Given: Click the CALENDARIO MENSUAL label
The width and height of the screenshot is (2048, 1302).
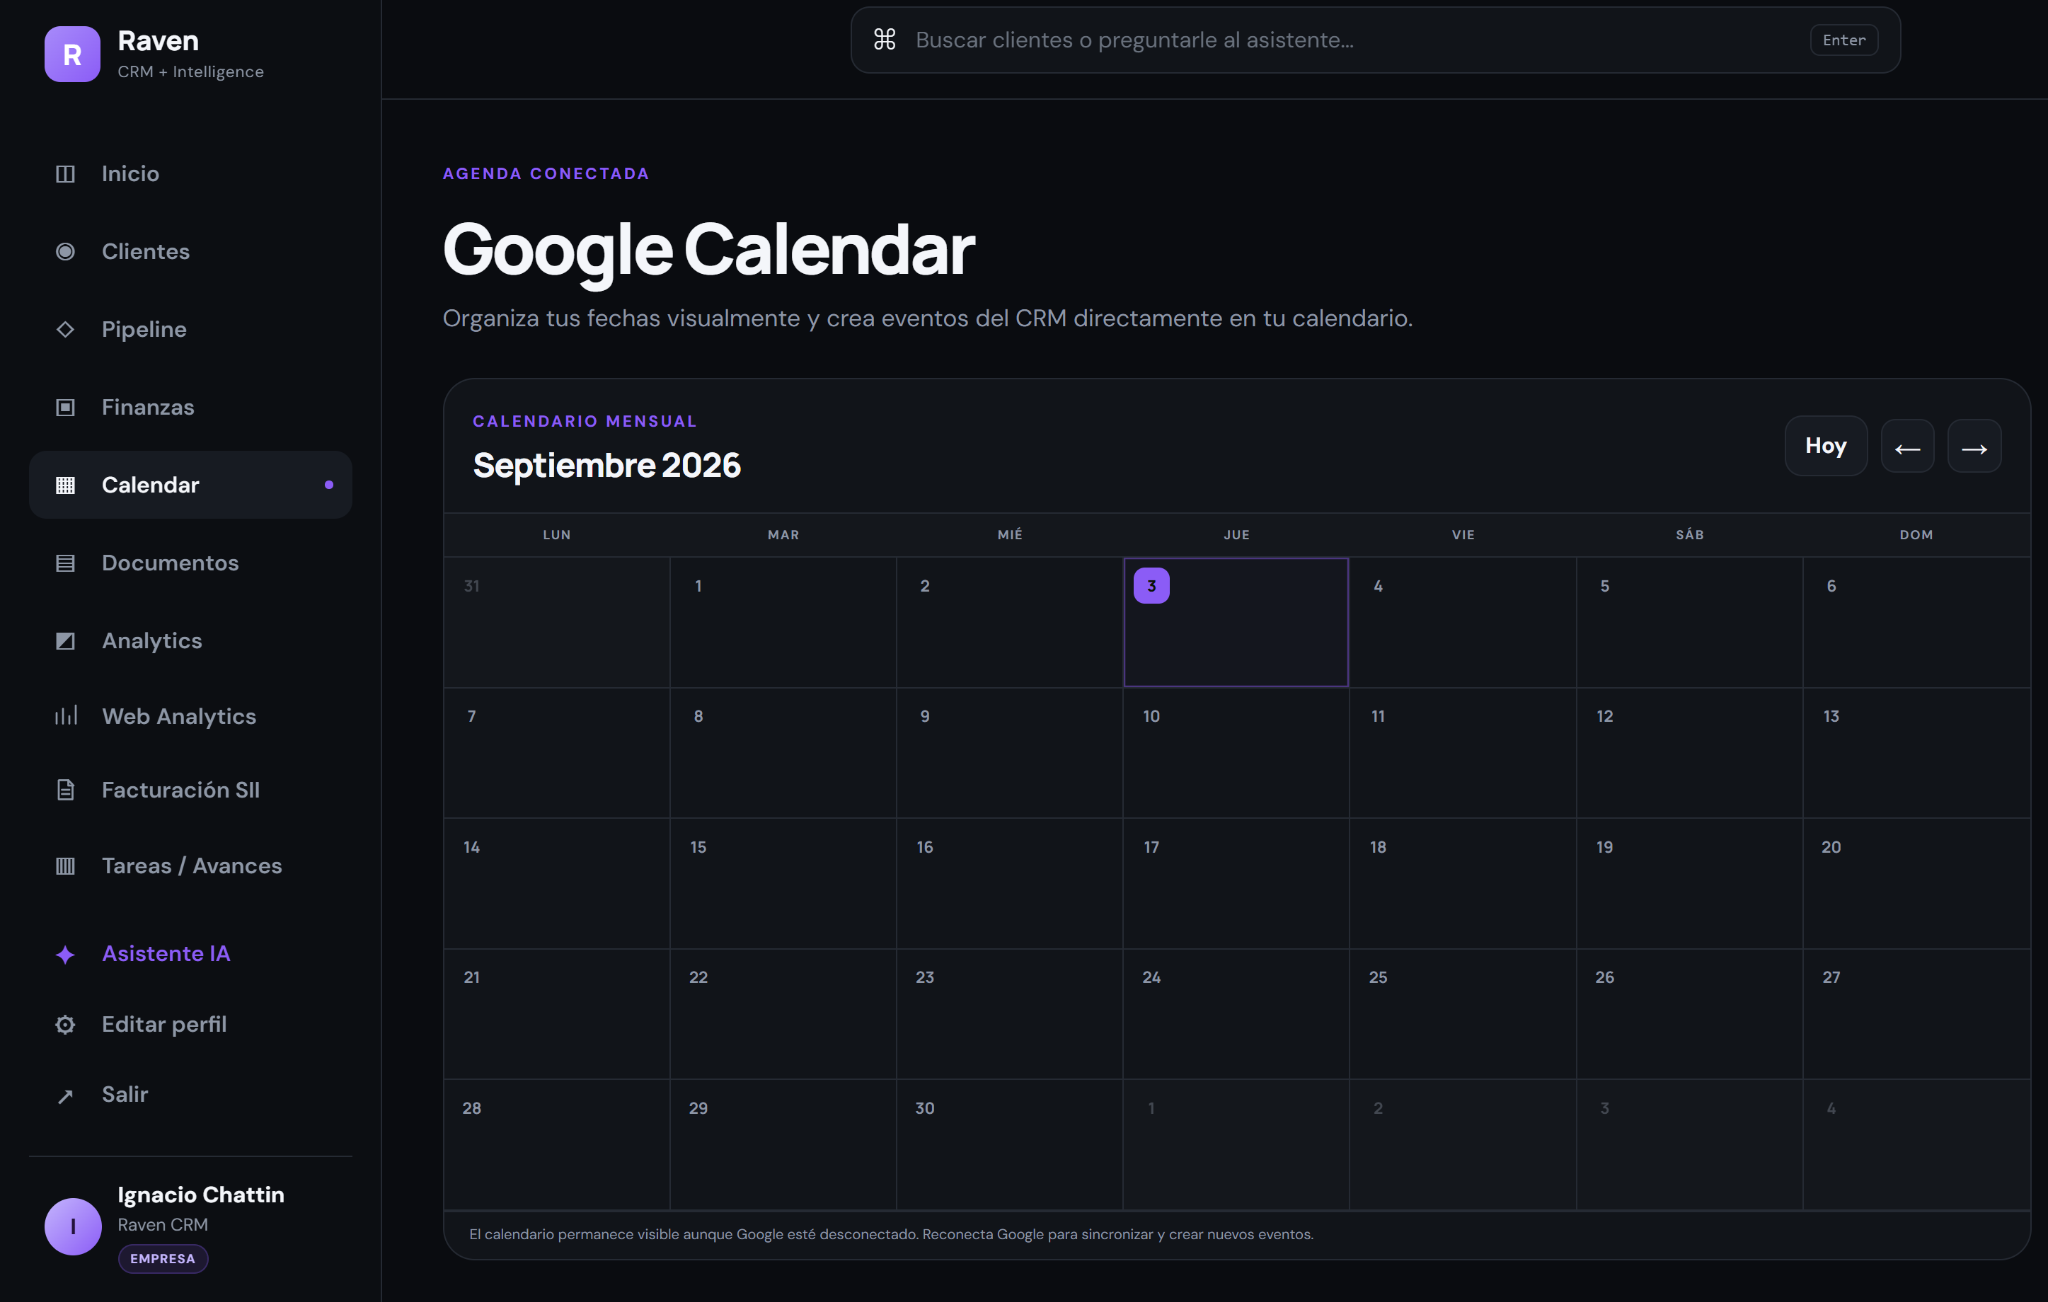Looking at the screenshot, I should pos(585,422).
